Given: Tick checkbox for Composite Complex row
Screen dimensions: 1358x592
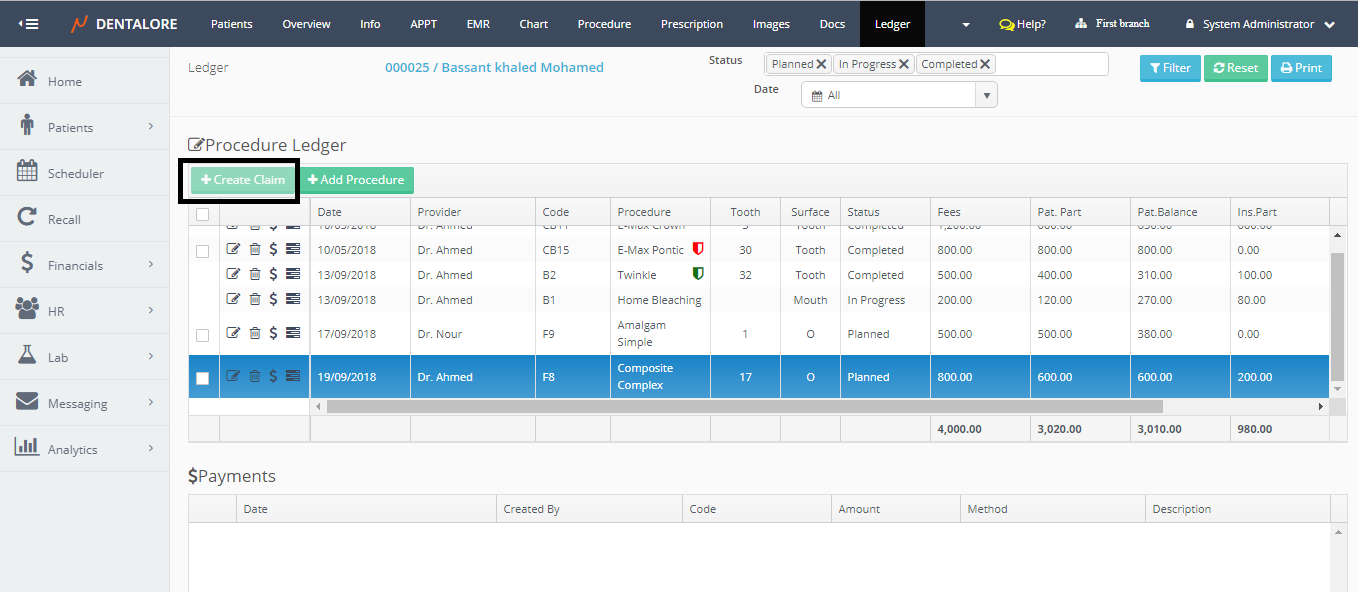Looking at the screenshot, I should [x=203, y=378].
